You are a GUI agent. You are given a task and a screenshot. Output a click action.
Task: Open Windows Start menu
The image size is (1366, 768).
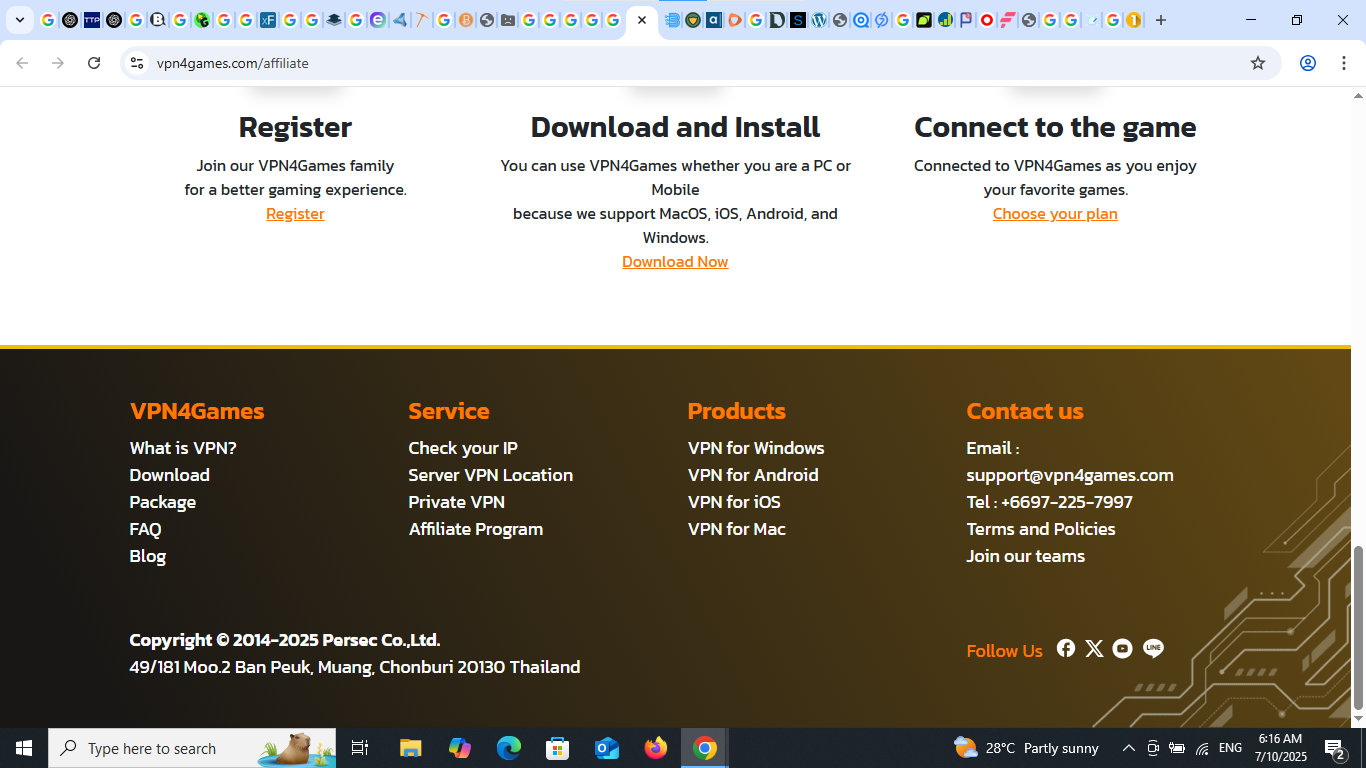coord(24,748)
